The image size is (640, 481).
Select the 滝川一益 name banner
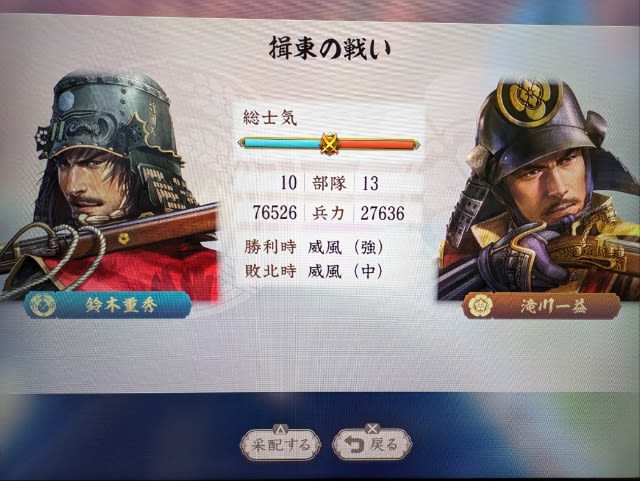pos(542,306)
